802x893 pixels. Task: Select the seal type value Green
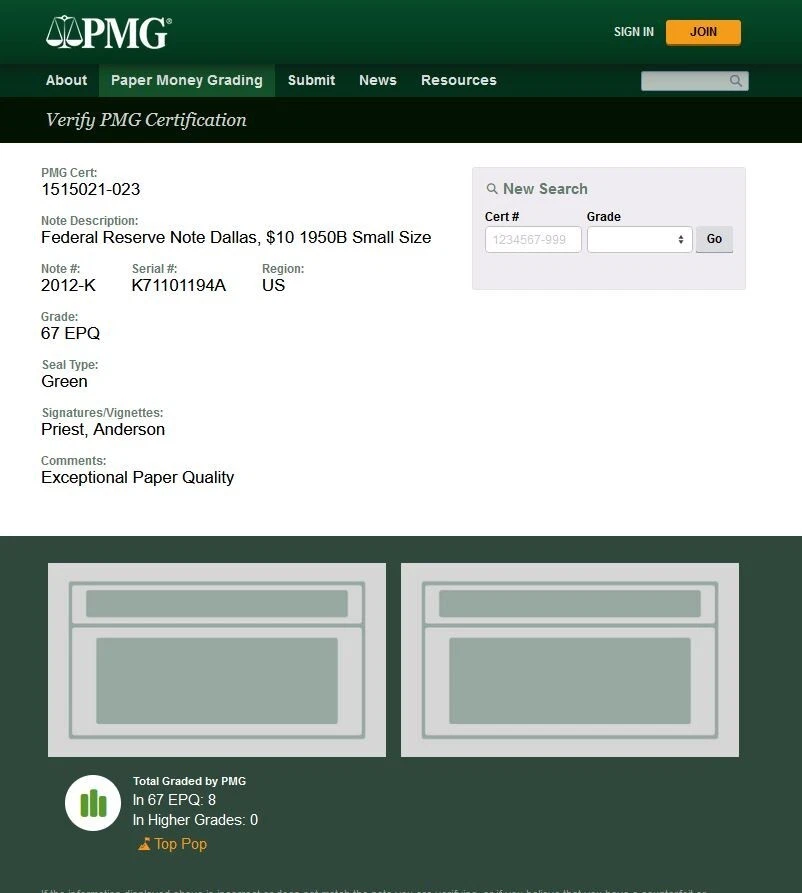64,382
